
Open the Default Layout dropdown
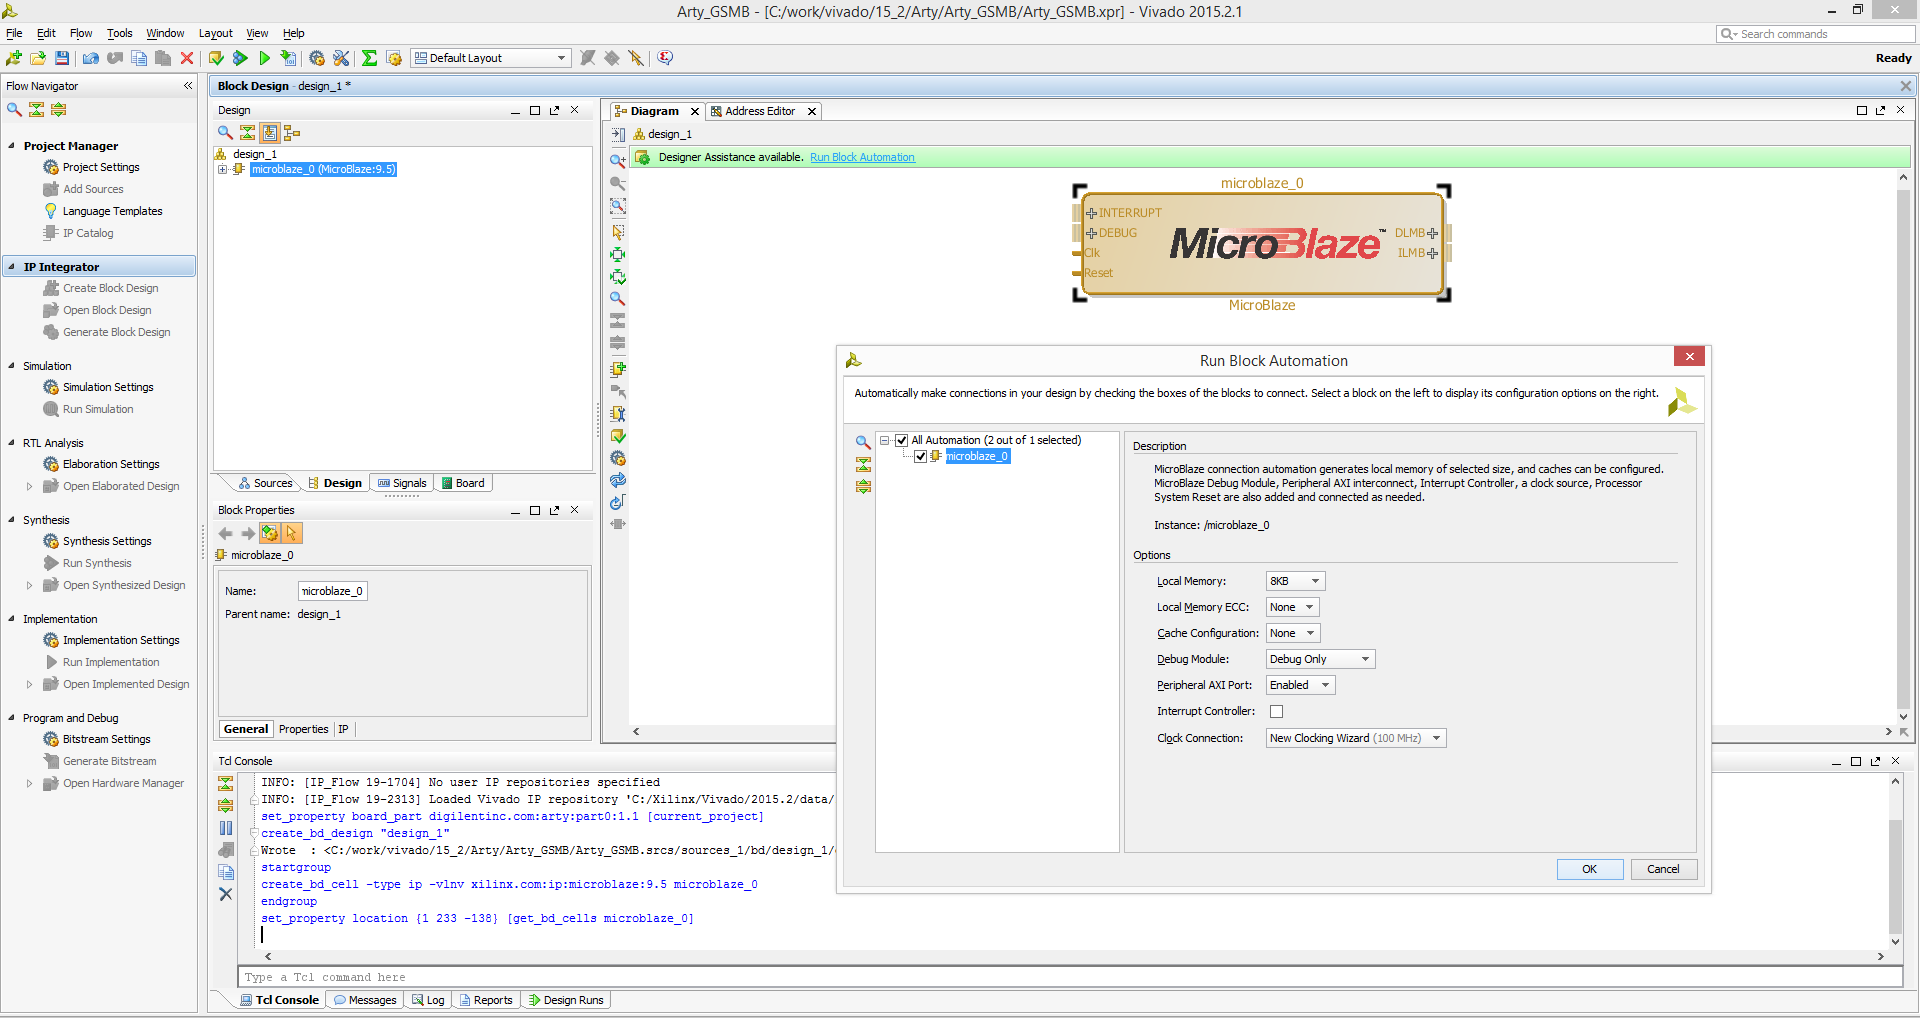[491, 58]
